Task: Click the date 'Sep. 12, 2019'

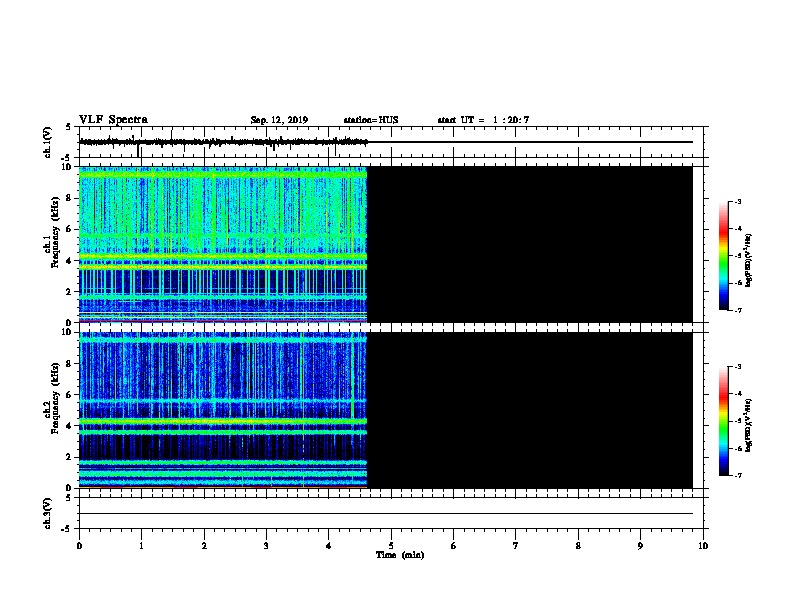Action: [x=279, y=120]
